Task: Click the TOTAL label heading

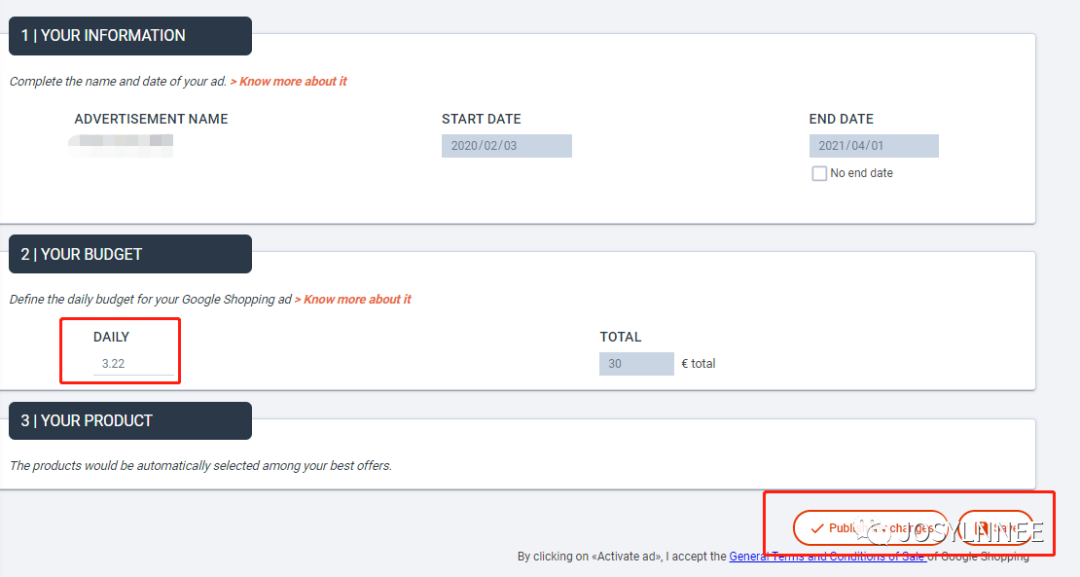Action: [620, 337]
